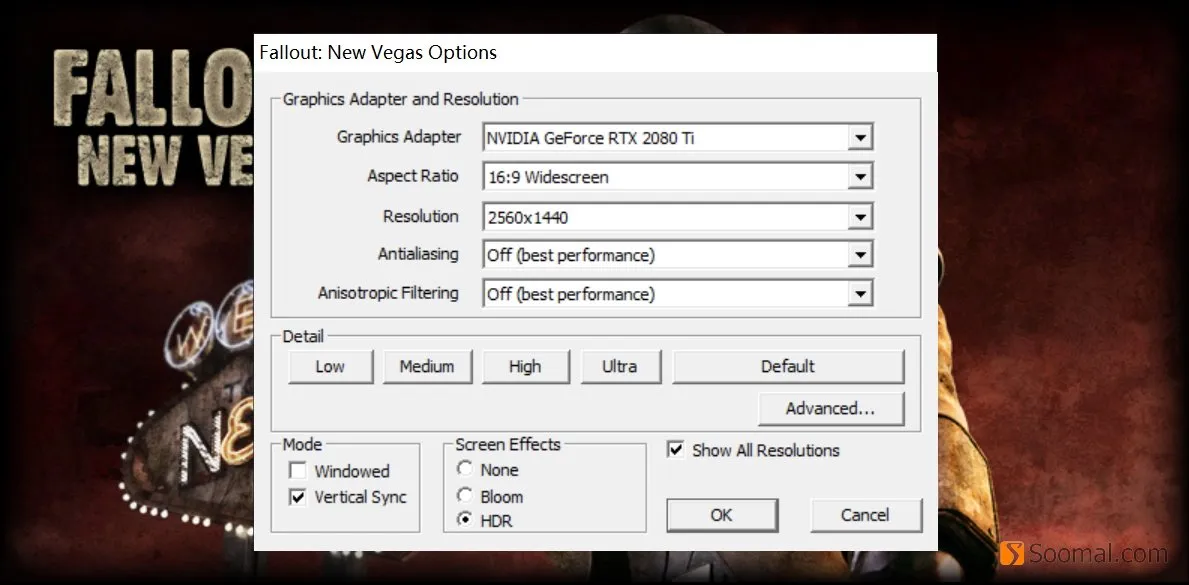This screenshot has height=585, width=1189.
Task: Open the Advanced settings dialog
Action: tap(830, 409)
